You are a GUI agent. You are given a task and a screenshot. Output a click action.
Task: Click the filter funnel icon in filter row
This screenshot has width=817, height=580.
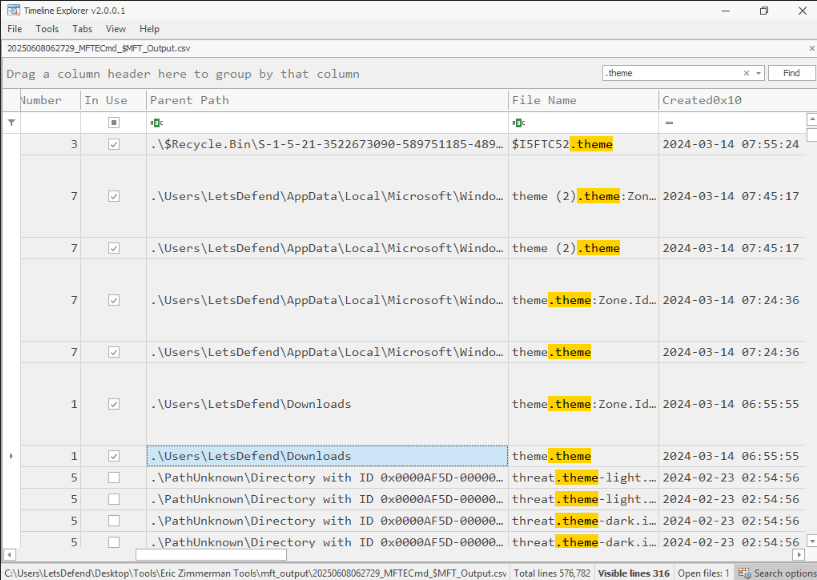11,122
